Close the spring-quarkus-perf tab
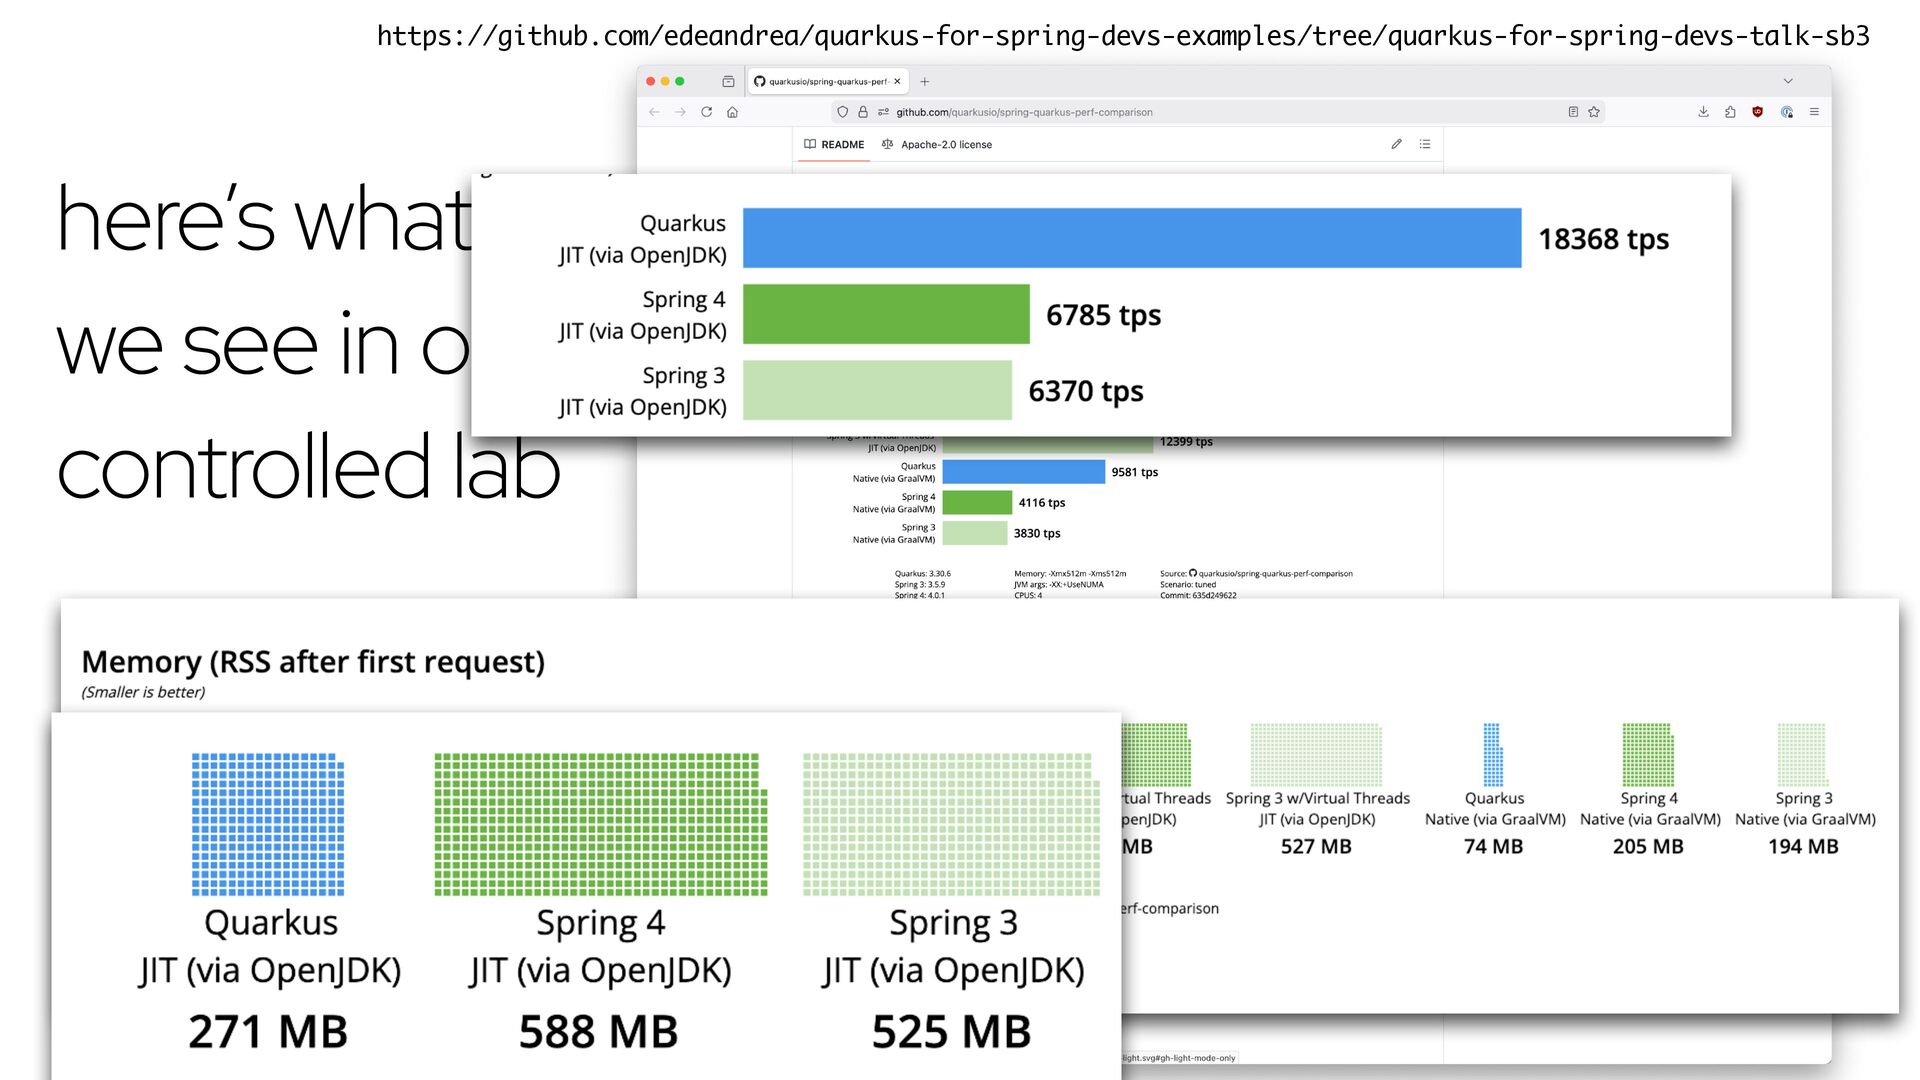The image size is (1920, 1080). click(x=897, y=81)
